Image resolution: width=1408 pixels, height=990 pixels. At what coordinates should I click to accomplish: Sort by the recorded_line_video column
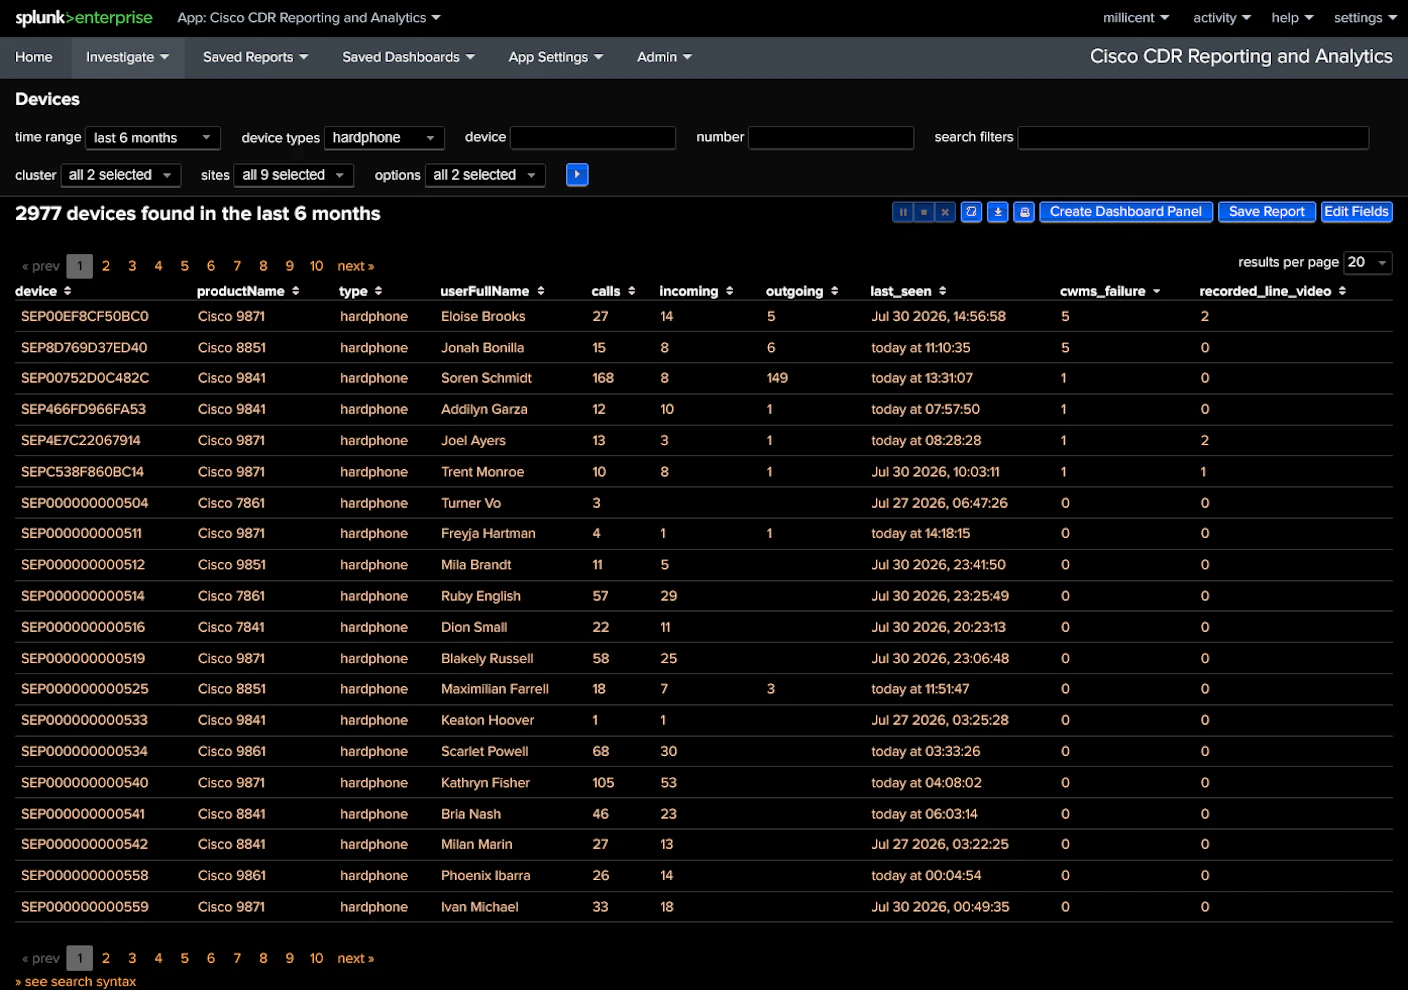(x=1273, y=291)
